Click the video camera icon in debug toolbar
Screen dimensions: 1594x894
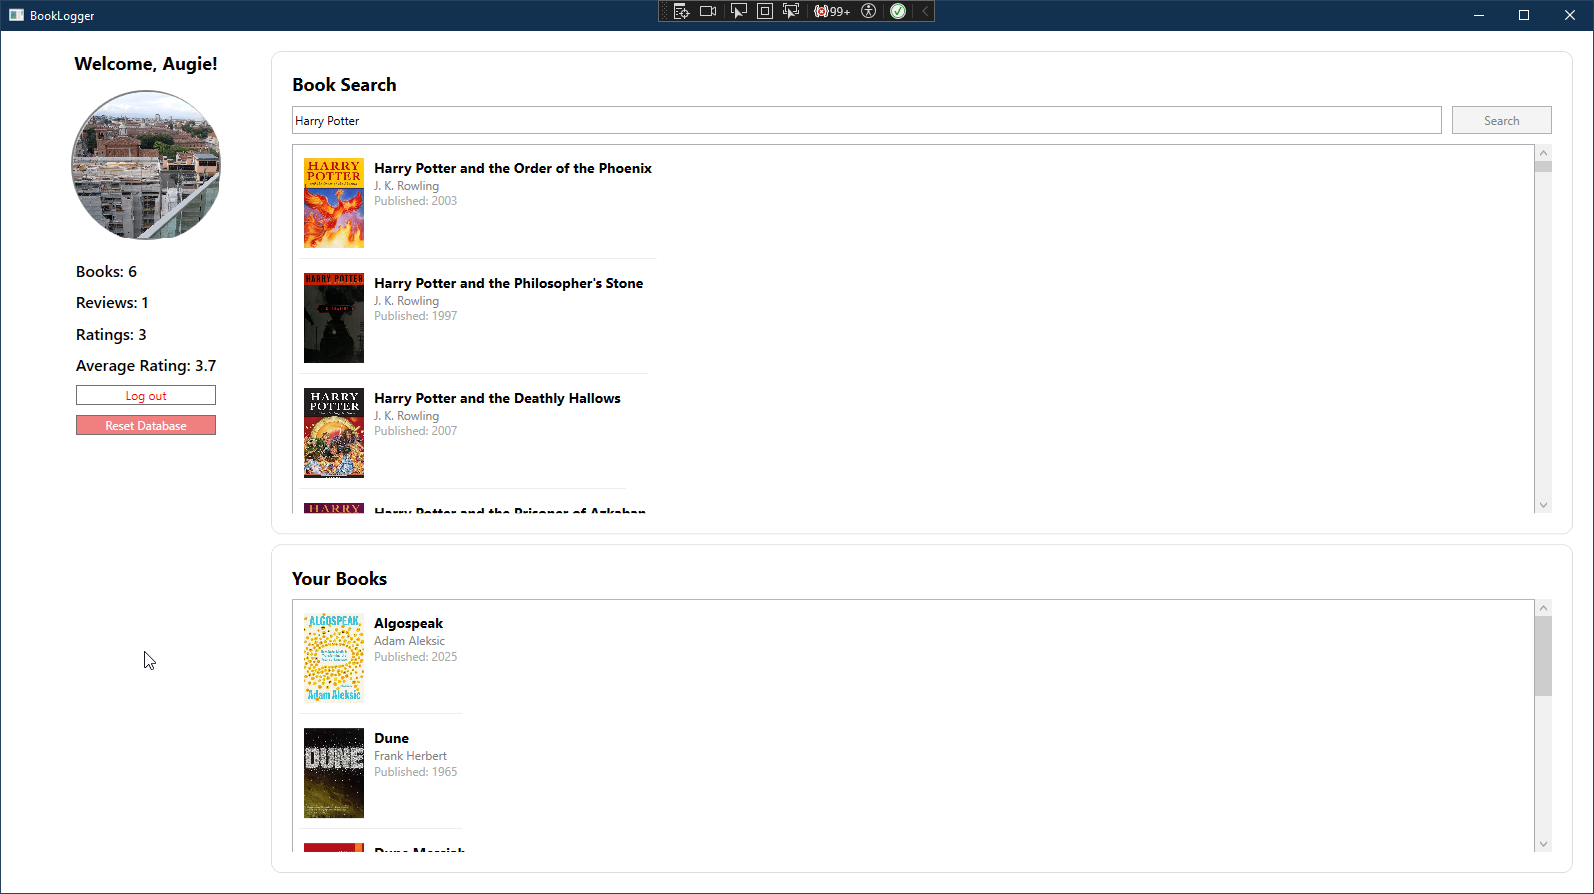click(x=708, y=11)
